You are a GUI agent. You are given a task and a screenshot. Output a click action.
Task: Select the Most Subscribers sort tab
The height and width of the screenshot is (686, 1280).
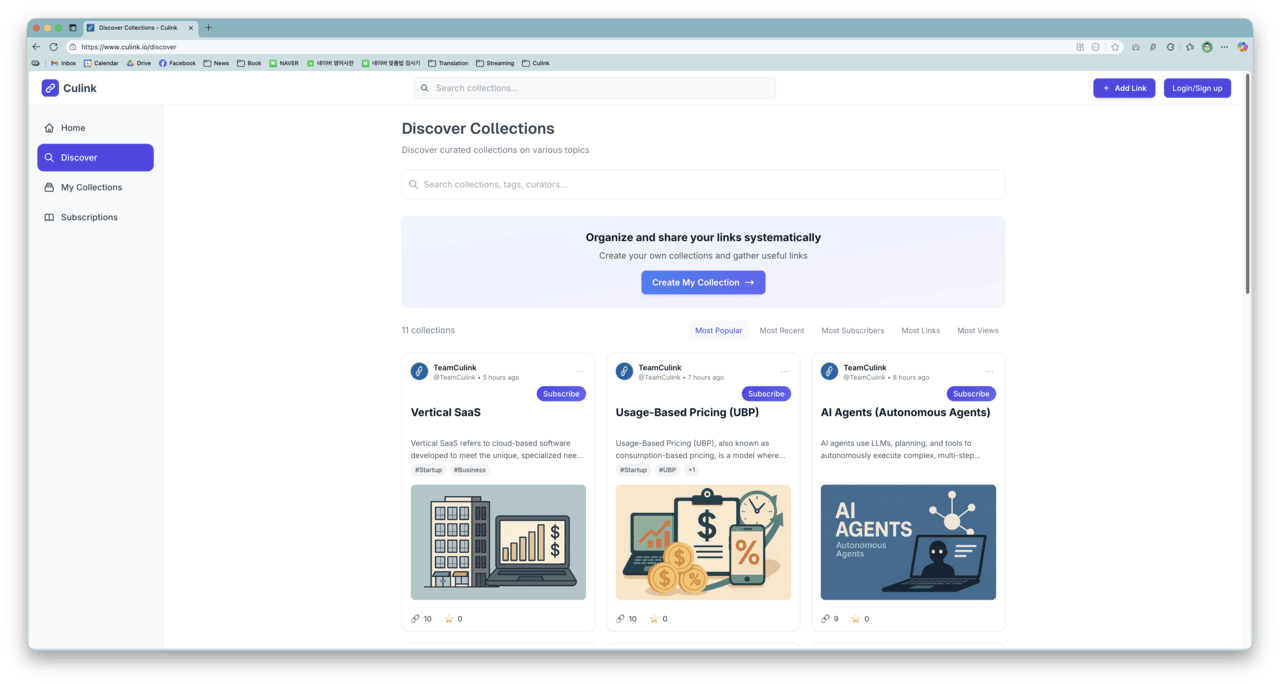pyautogui.click(x=851, y=330)
